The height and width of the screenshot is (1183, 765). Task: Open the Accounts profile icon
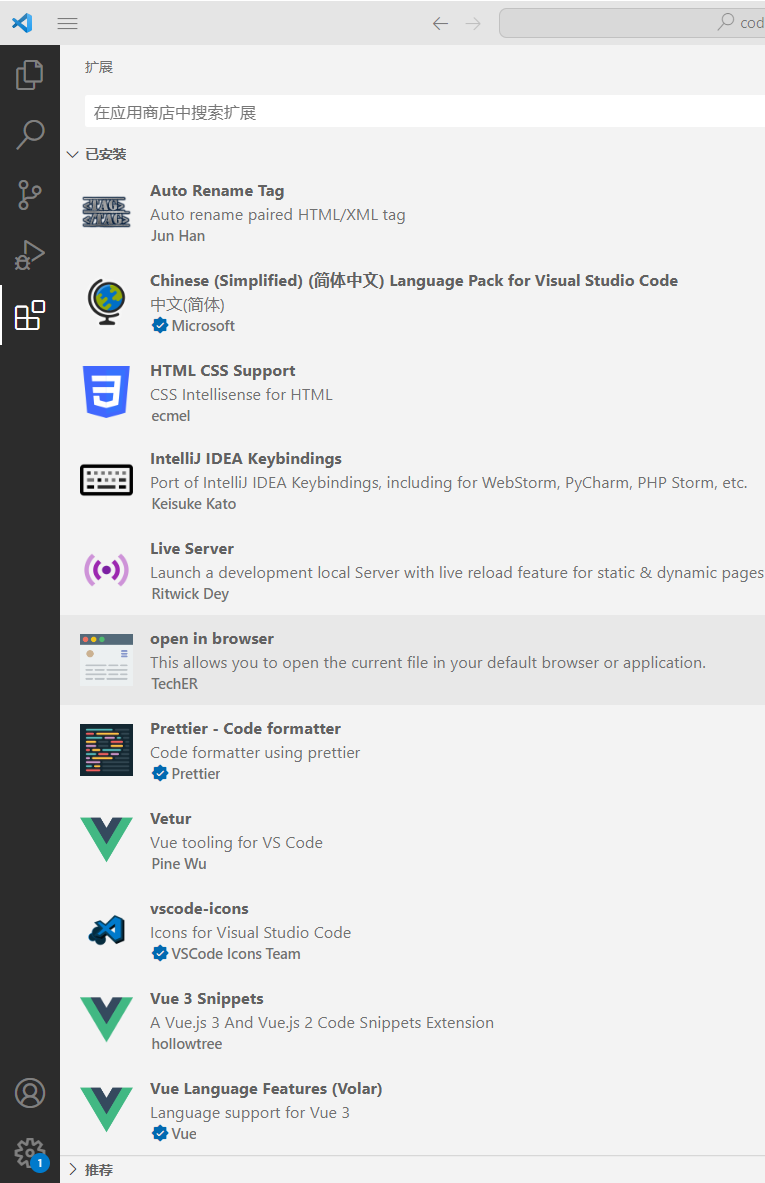[x=30, y=1093]
